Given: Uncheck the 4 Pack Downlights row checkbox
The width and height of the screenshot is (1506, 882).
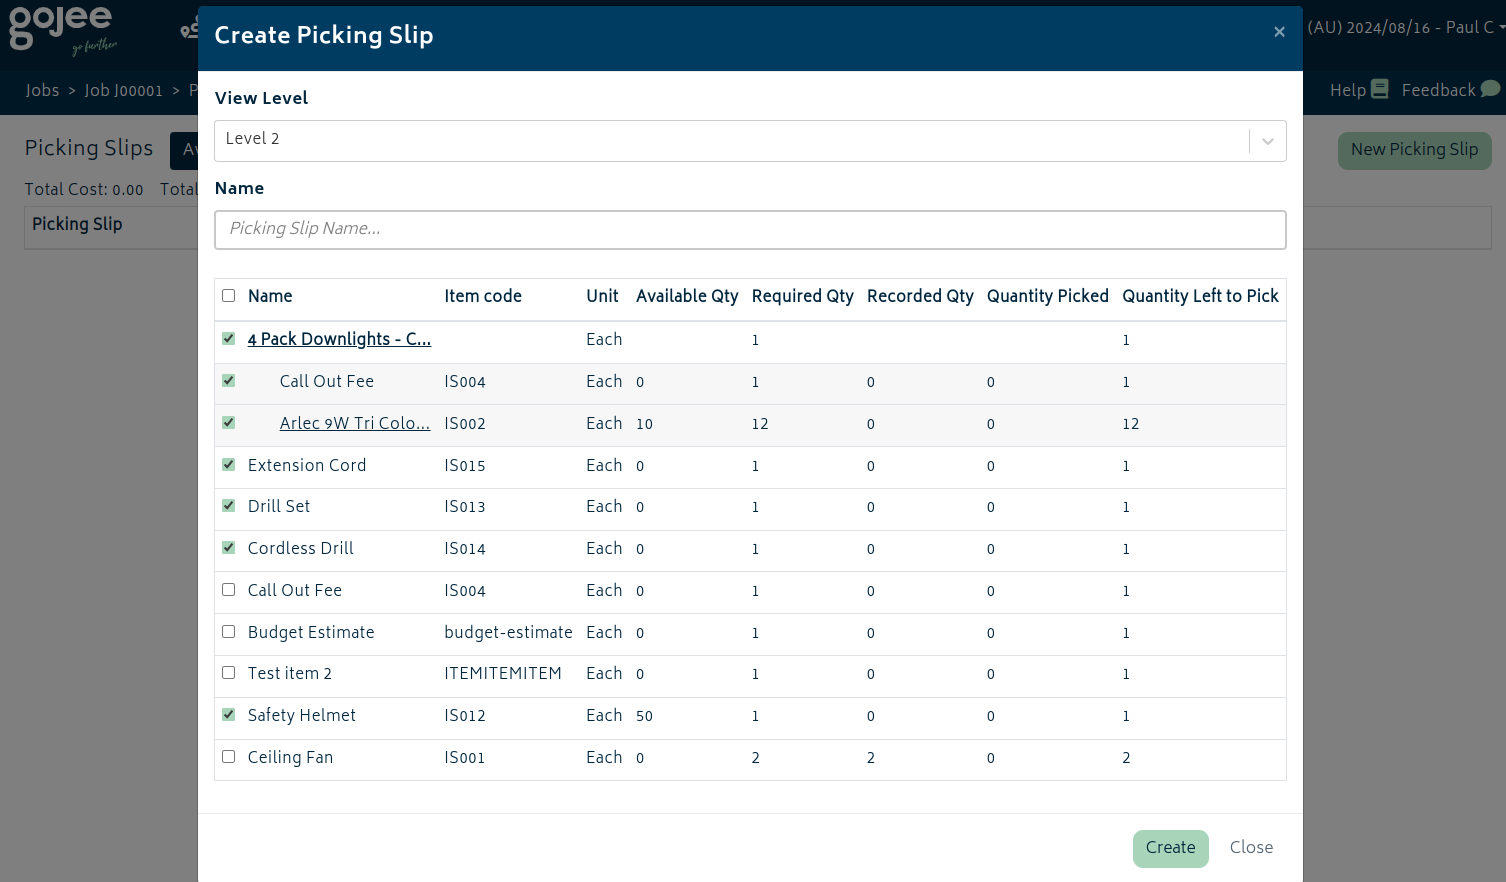Looking at the screenshot, I should 229,339.
